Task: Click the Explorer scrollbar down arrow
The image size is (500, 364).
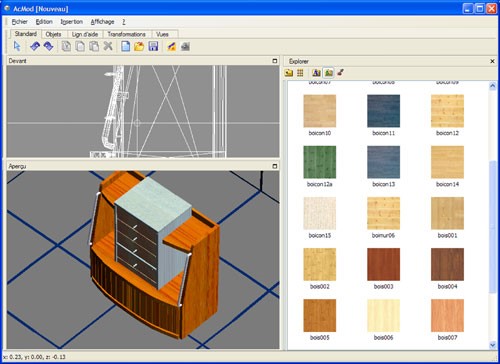Action: 493,345
